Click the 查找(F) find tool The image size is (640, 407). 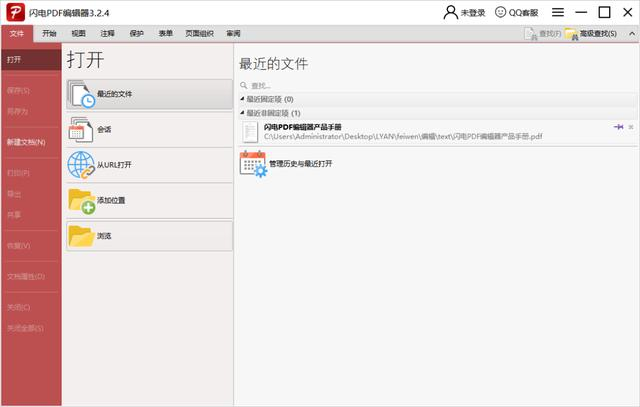pos(543,34)
